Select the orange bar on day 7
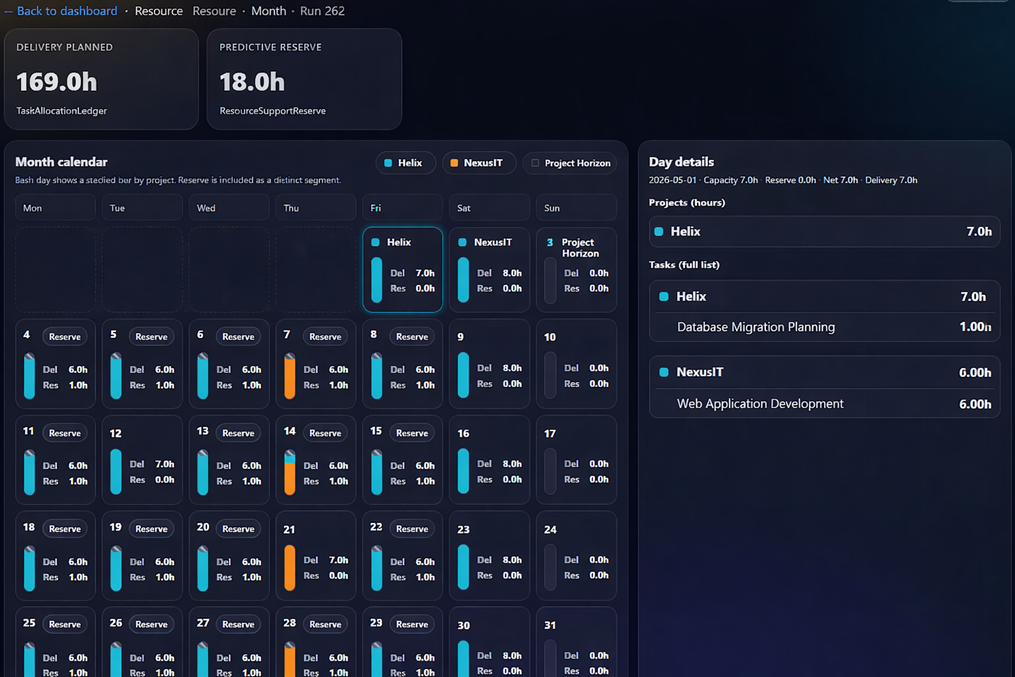1015x677 pixels. [x=290, y=376]
